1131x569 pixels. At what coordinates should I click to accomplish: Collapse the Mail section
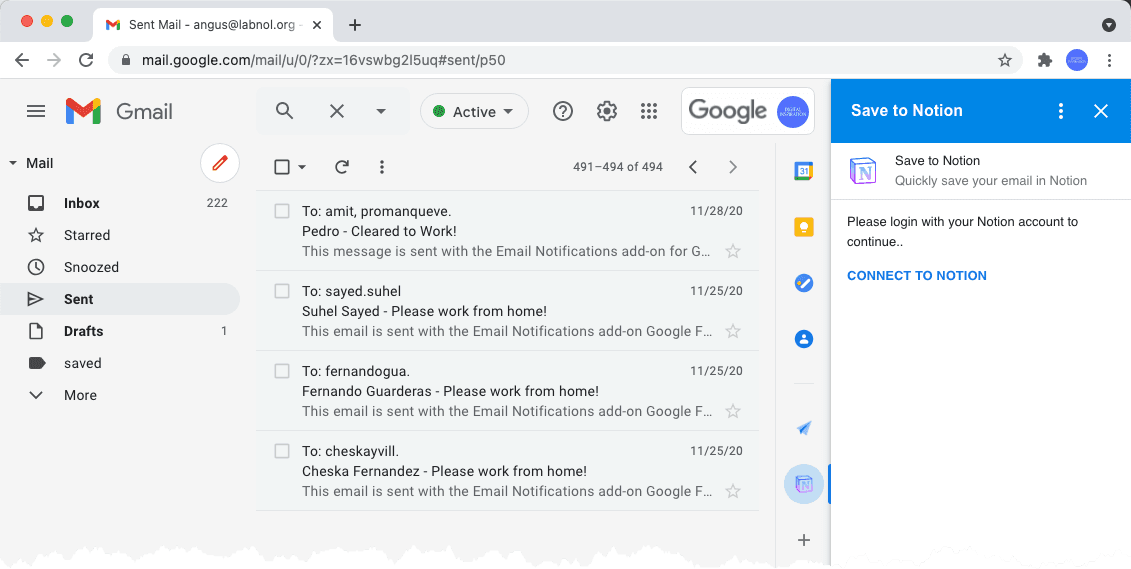(13, 164)
